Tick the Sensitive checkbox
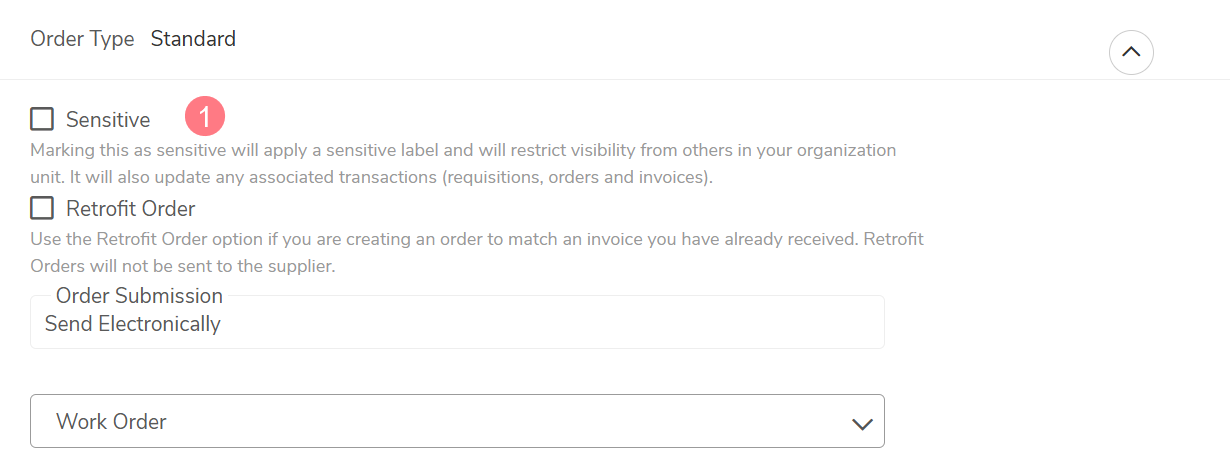Image resolution: width=1230 pixels, height=465 pixels. [42, 120]
